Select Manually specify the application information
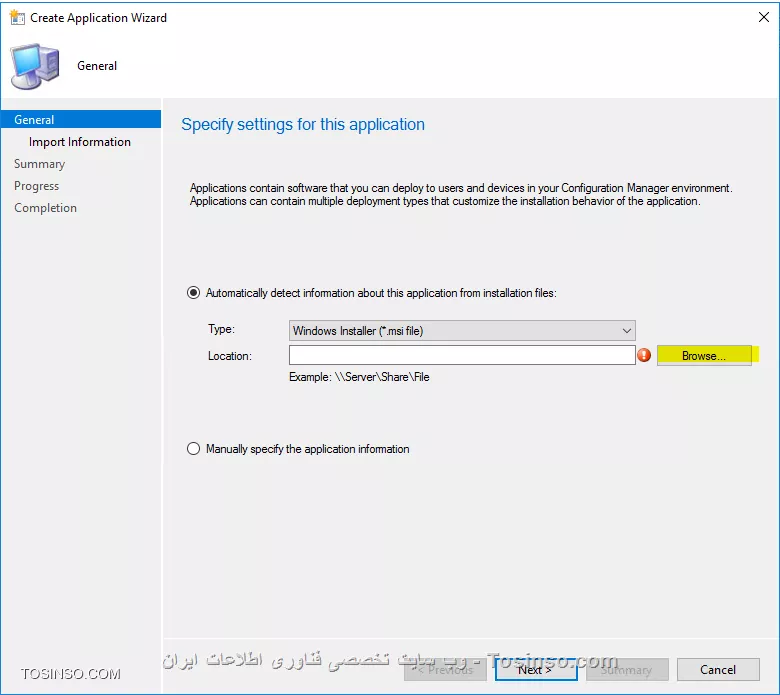 [193, 449]
